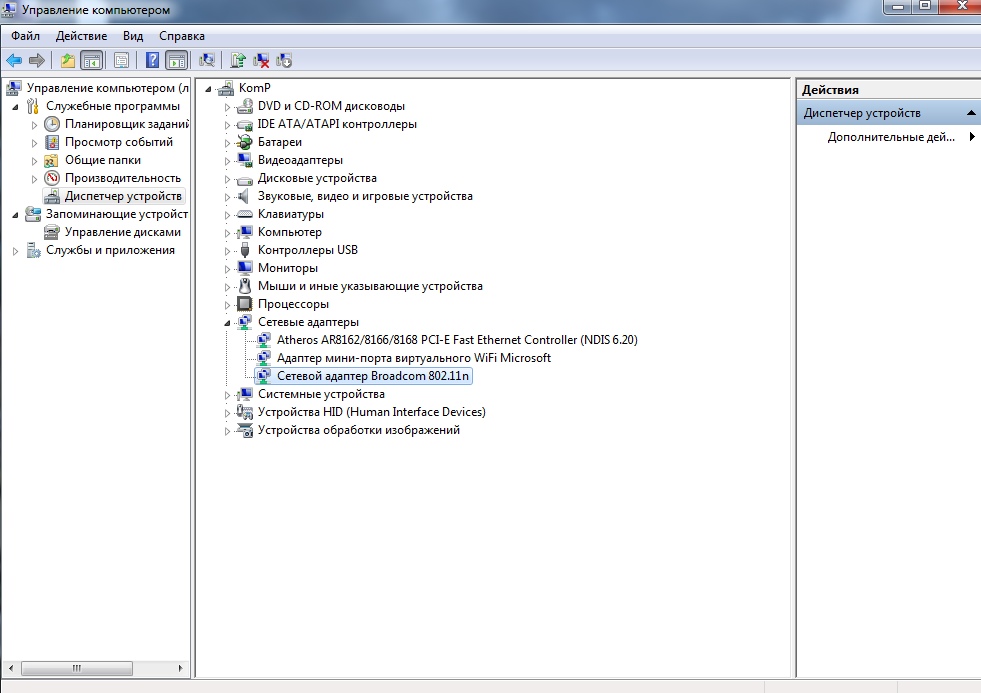Open the Справка menu
The width and height of the screenshot is (981, 693).
(x=181, y=36)
